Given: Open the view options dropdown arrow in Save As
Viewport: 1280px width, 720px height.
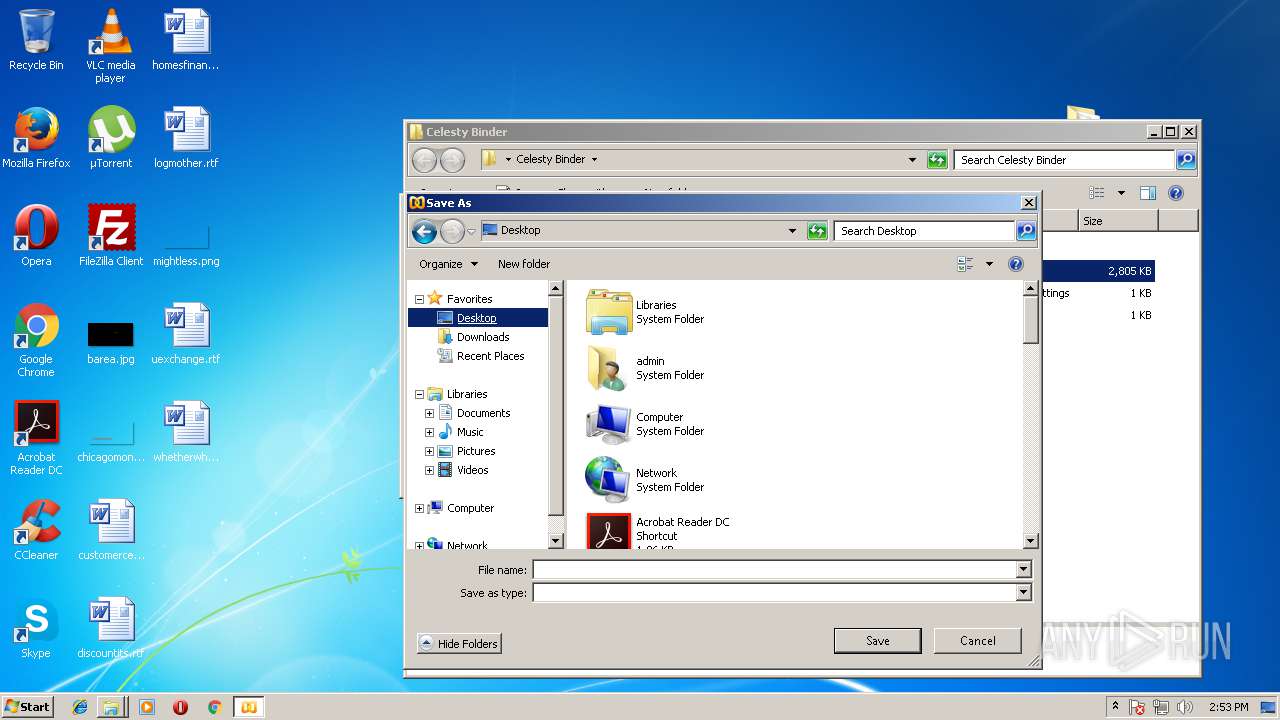Looking at the screenshot, I should pos(989,264).
